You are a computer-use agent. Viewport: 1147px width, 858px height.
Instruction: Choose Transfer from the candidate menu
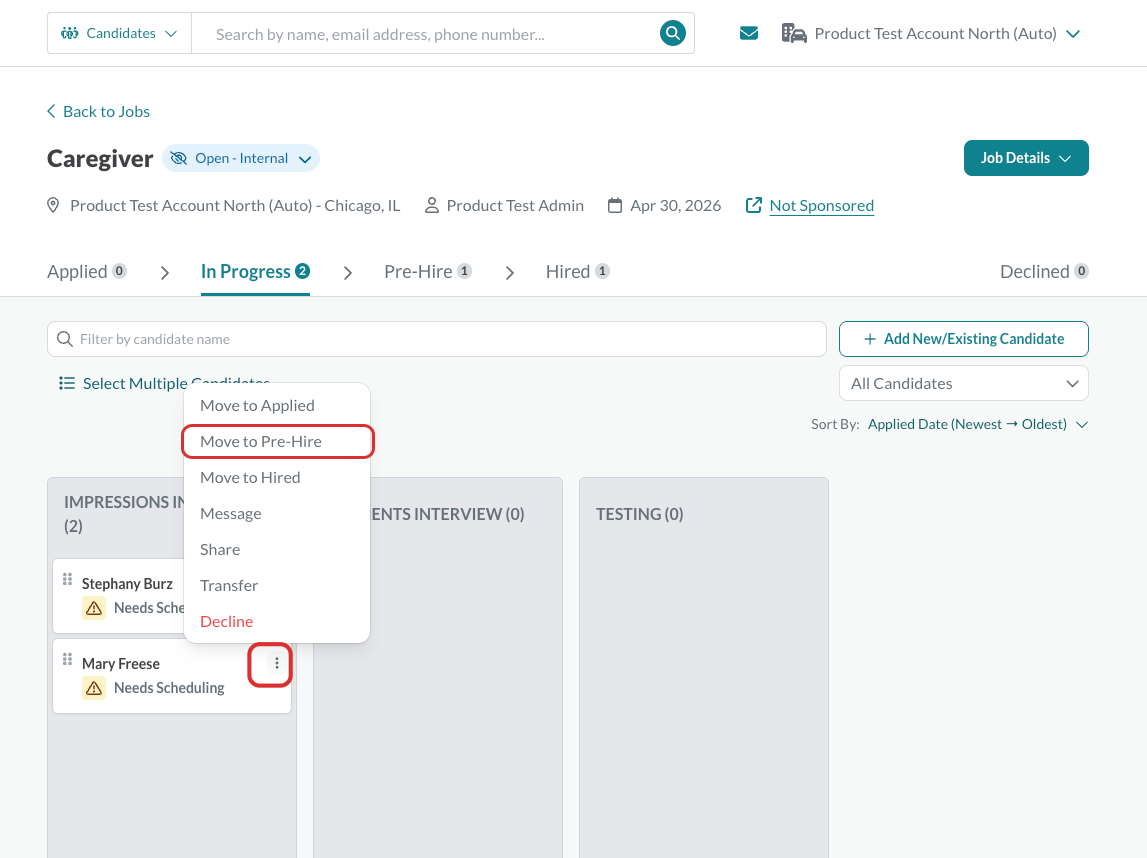(x=277, y=585)
